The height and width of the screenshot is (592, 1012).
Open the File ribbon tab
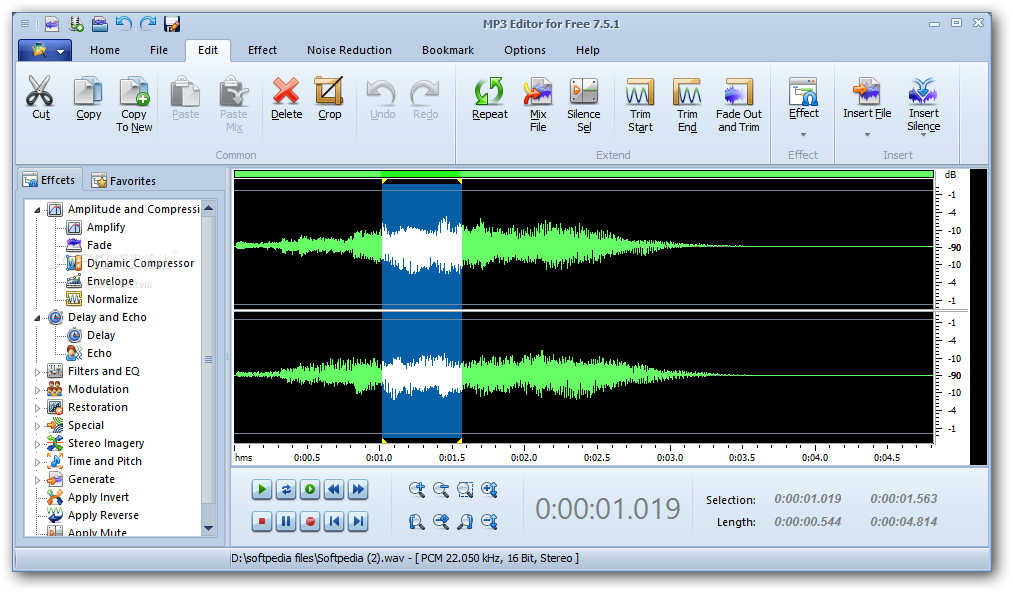(x=159, y=50)
